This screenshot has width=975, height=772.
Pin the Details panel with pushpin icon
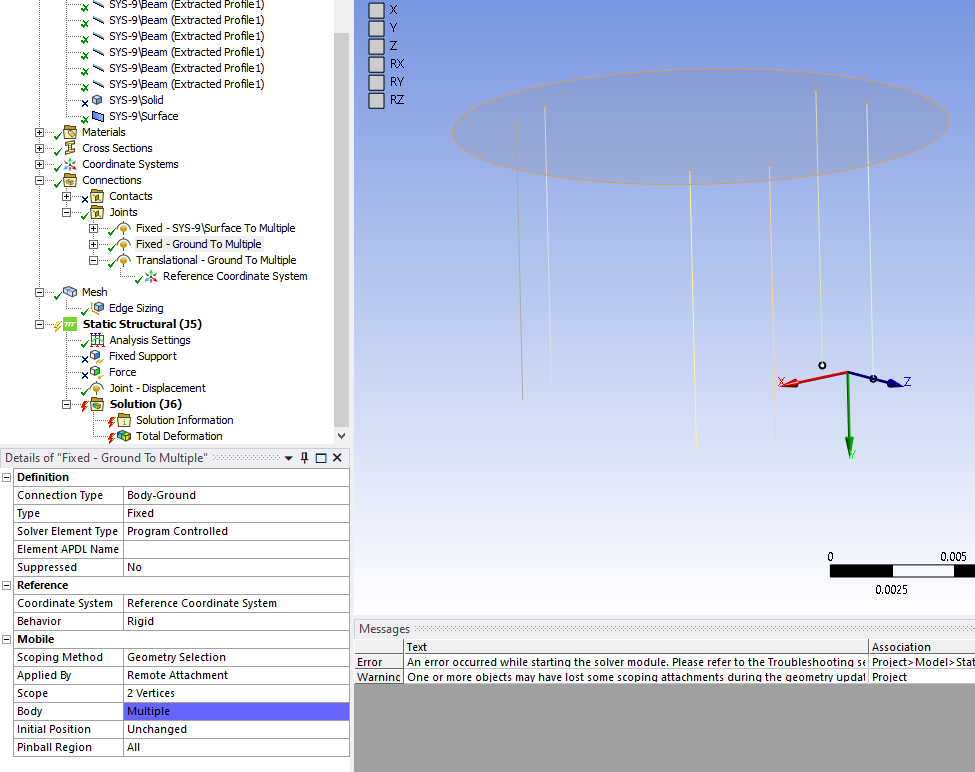point(305,458)
